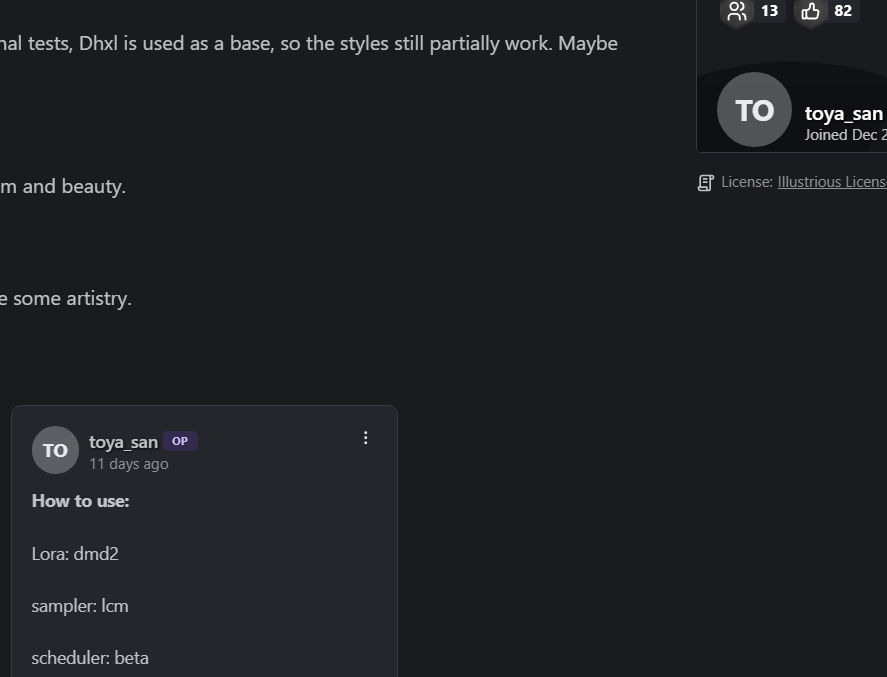Click the "Lora: dmd2" comment line
The height and width of the screenshot is (677, 887).
point(75,553)
